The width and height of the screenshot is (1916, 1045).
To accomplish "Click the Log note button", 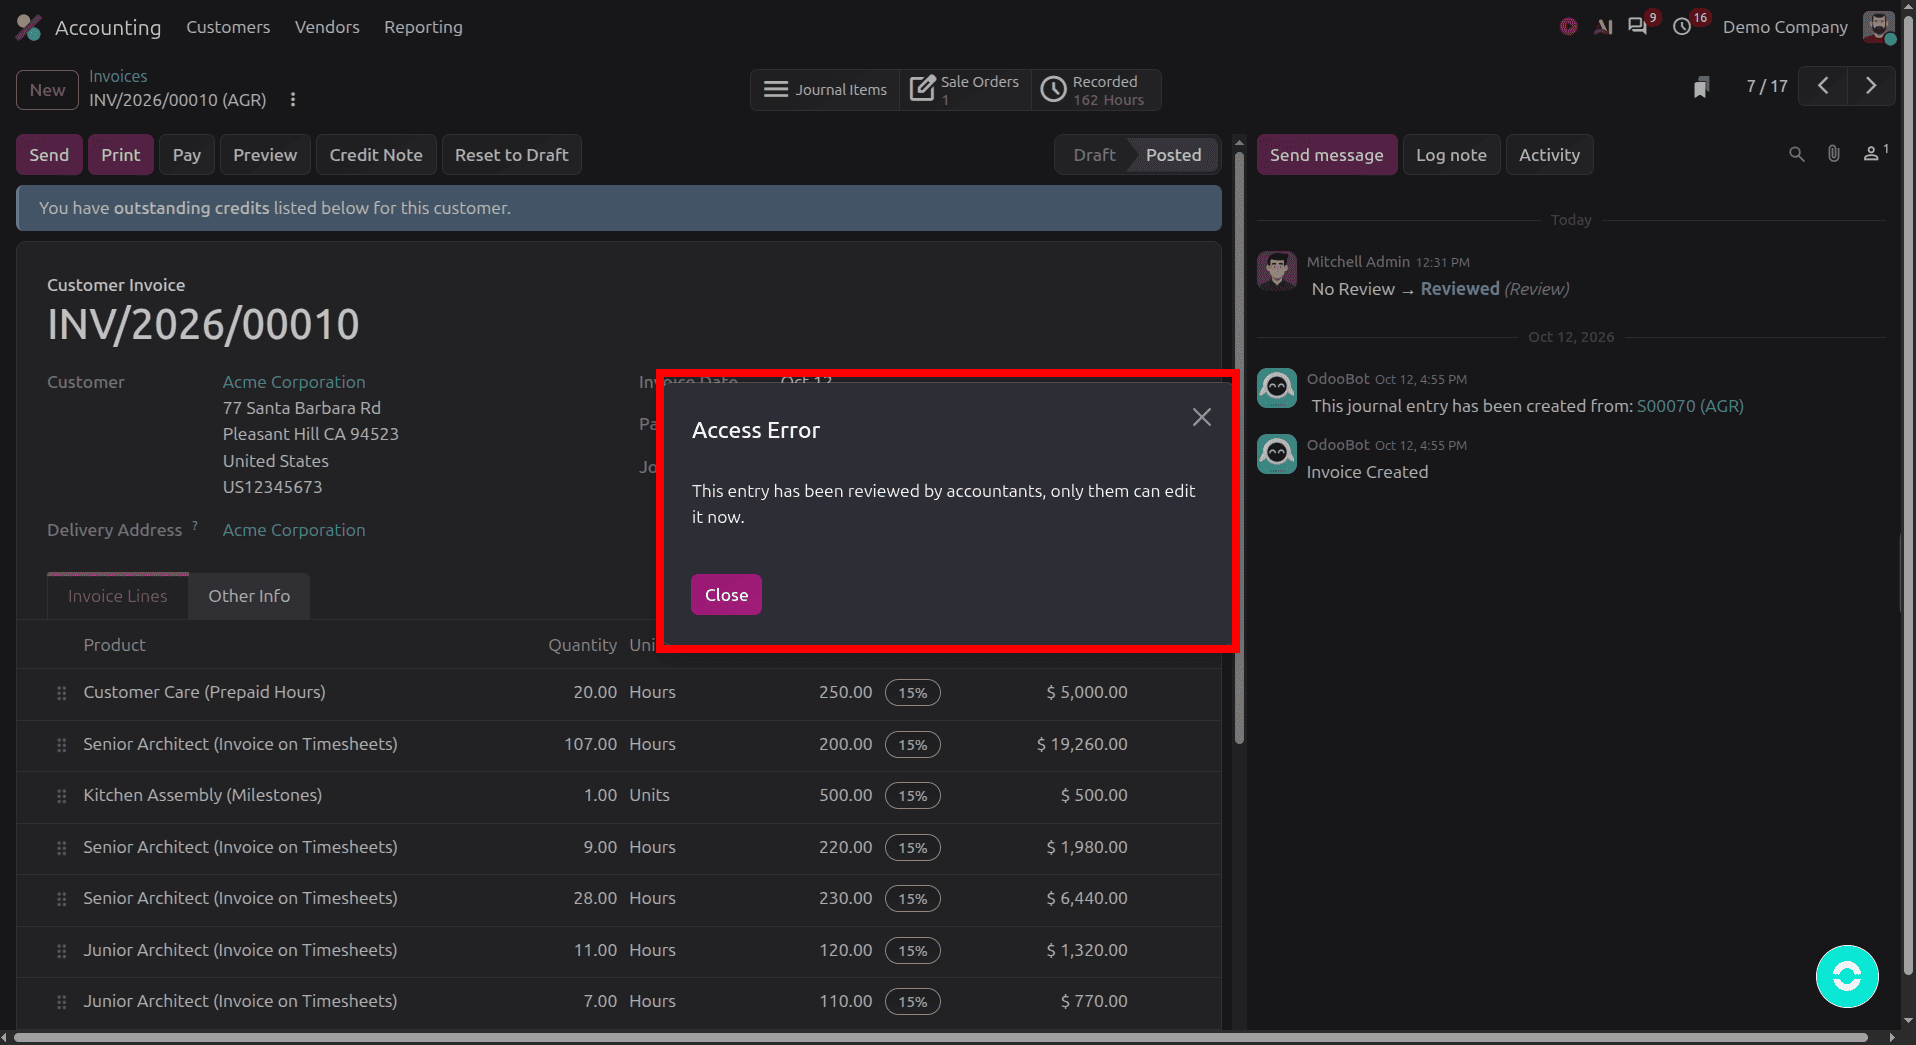I will [1451, 155].
